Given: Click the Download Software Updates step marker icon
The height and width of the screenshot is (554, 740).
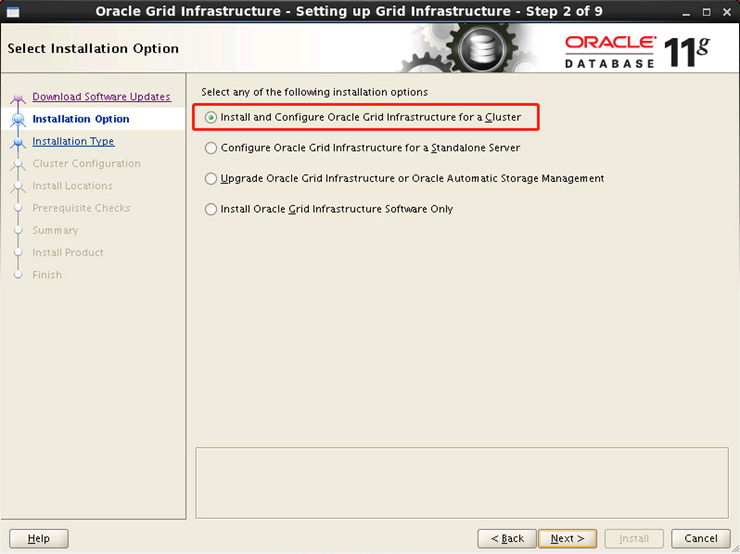Looking at the screenshot, I should tap(18, 98).
